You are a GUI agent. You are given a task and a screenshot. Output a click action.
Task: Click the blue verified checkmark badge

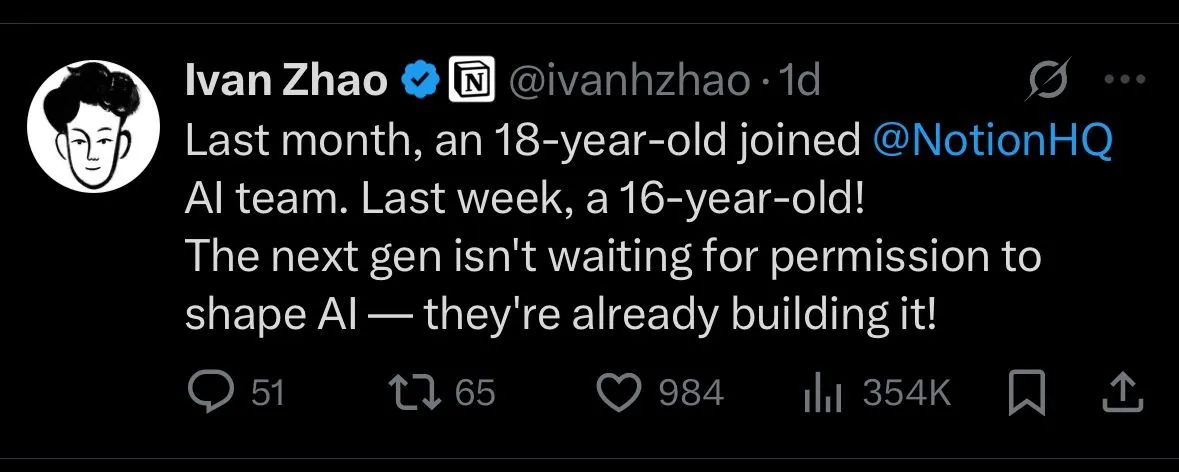(x=420, y=81)
